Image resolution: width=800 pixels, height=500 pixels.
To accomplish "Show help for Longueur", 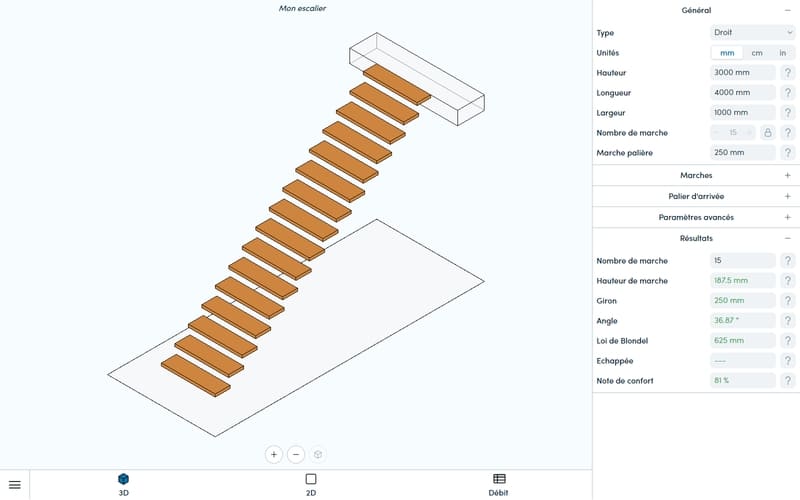I will click(x=788, y=92).
